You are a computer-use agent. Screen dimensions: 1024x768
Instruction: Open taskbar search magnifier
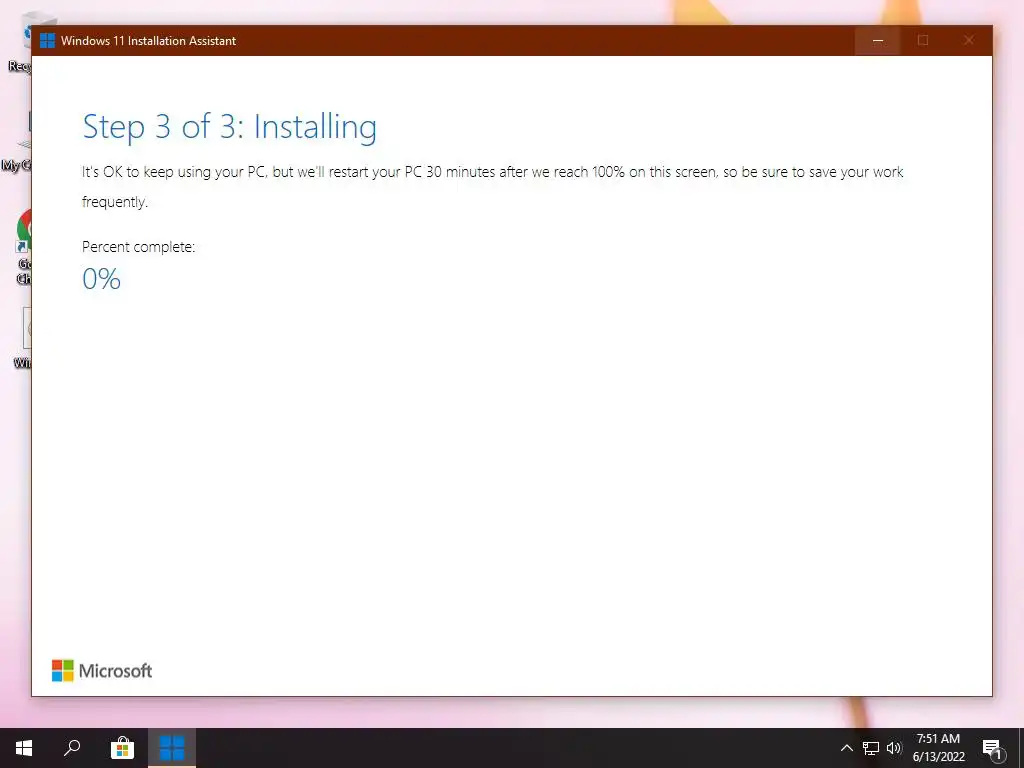72,748
